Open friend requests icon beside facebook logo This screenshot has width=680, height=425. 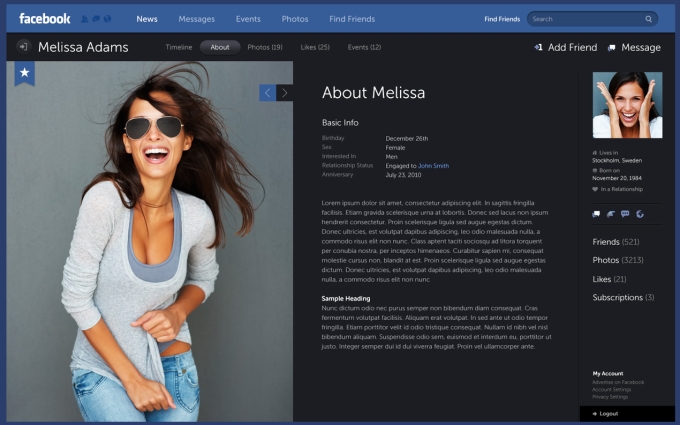click(x=84, y=19)
